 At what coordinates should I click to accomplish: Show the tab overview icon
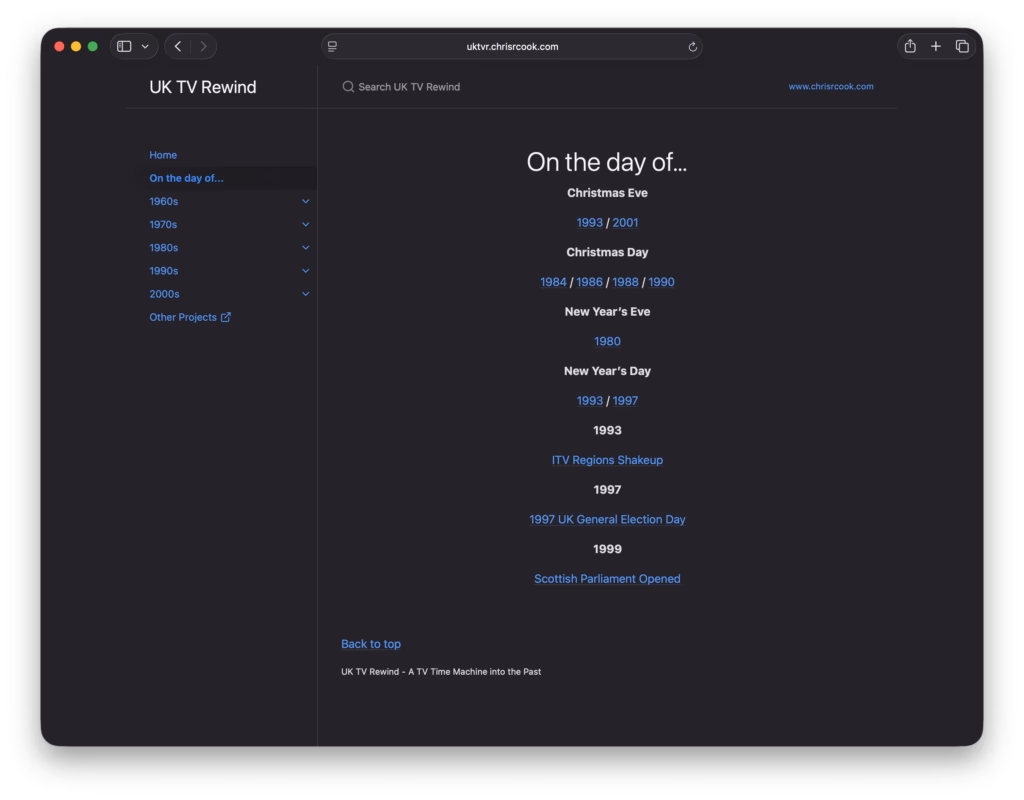962,46
